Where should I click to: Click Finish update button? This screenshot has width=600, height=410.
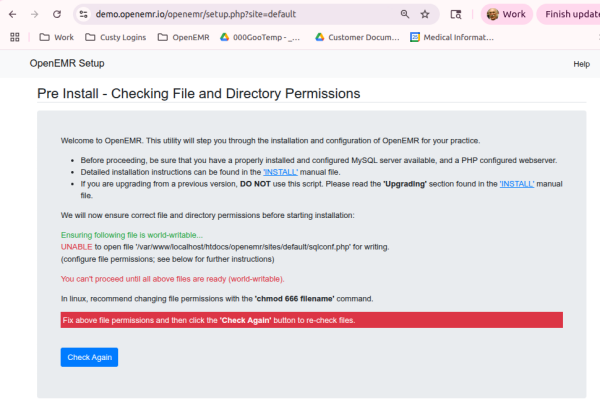pyautogui.click(x=570, y=15)
